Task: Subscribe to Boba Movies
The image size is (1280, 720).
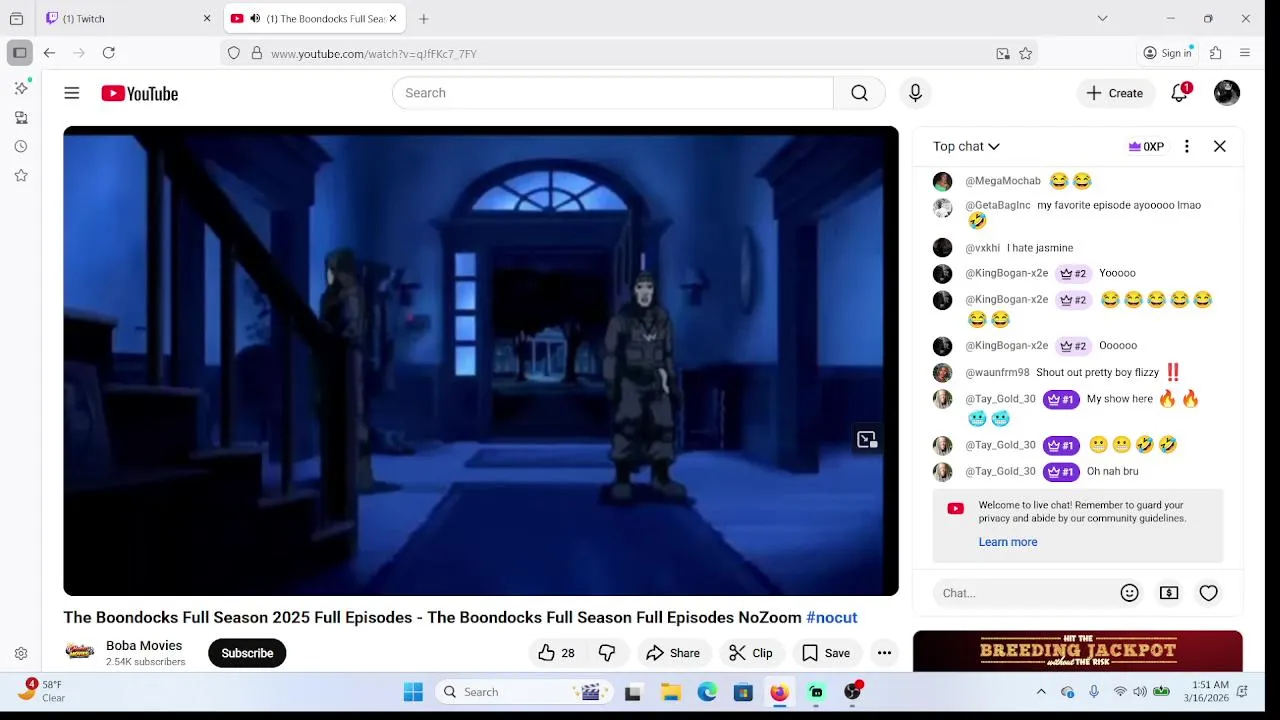Action: pyautogui.click(x=247, y=653)
